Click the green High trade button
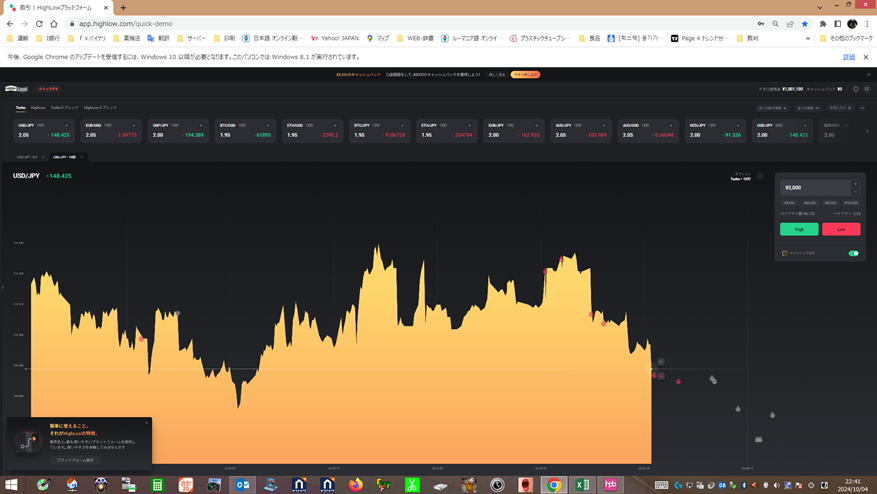877x494 pixels. tap(799, 229)
